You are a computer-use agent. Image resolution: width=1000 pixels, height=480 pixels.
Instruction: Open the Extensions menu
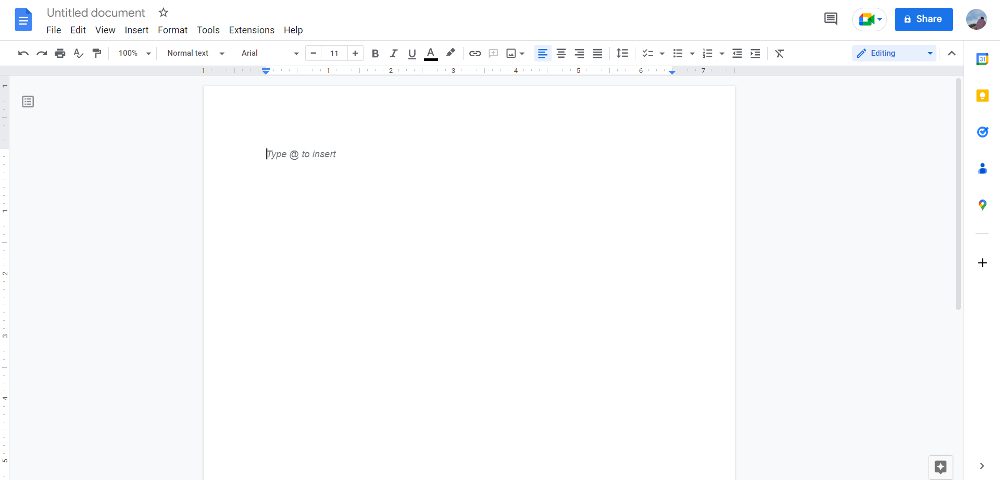click(x=252, y=30)
